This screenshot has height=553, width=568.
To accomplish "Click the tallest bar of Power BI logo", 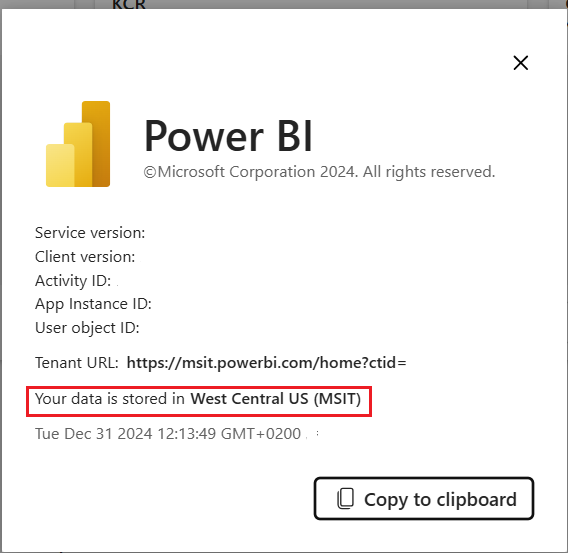I will point(96,144).
